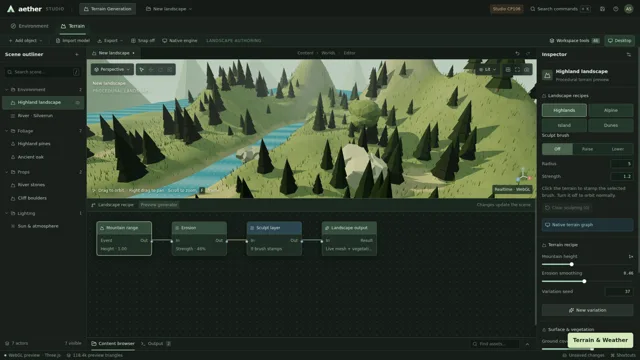The width and height of the screenshot is (640, 360).
Task: Select the New landscape document tab
Action: point(113,53)
